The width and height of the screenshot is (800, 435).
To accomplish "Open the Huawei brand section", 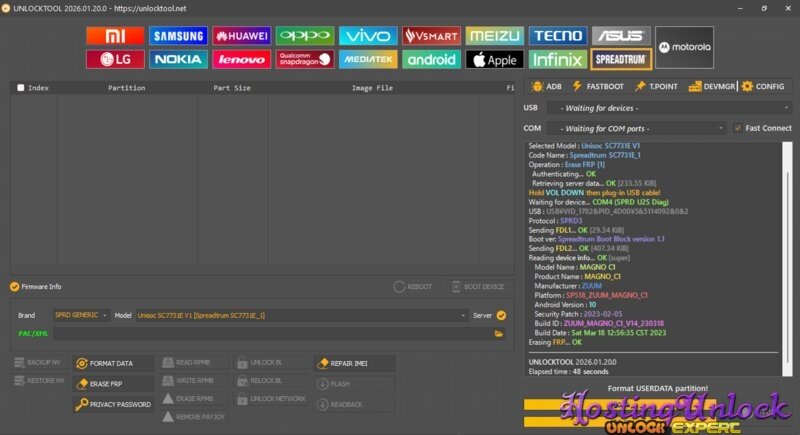I will (241, 35).
